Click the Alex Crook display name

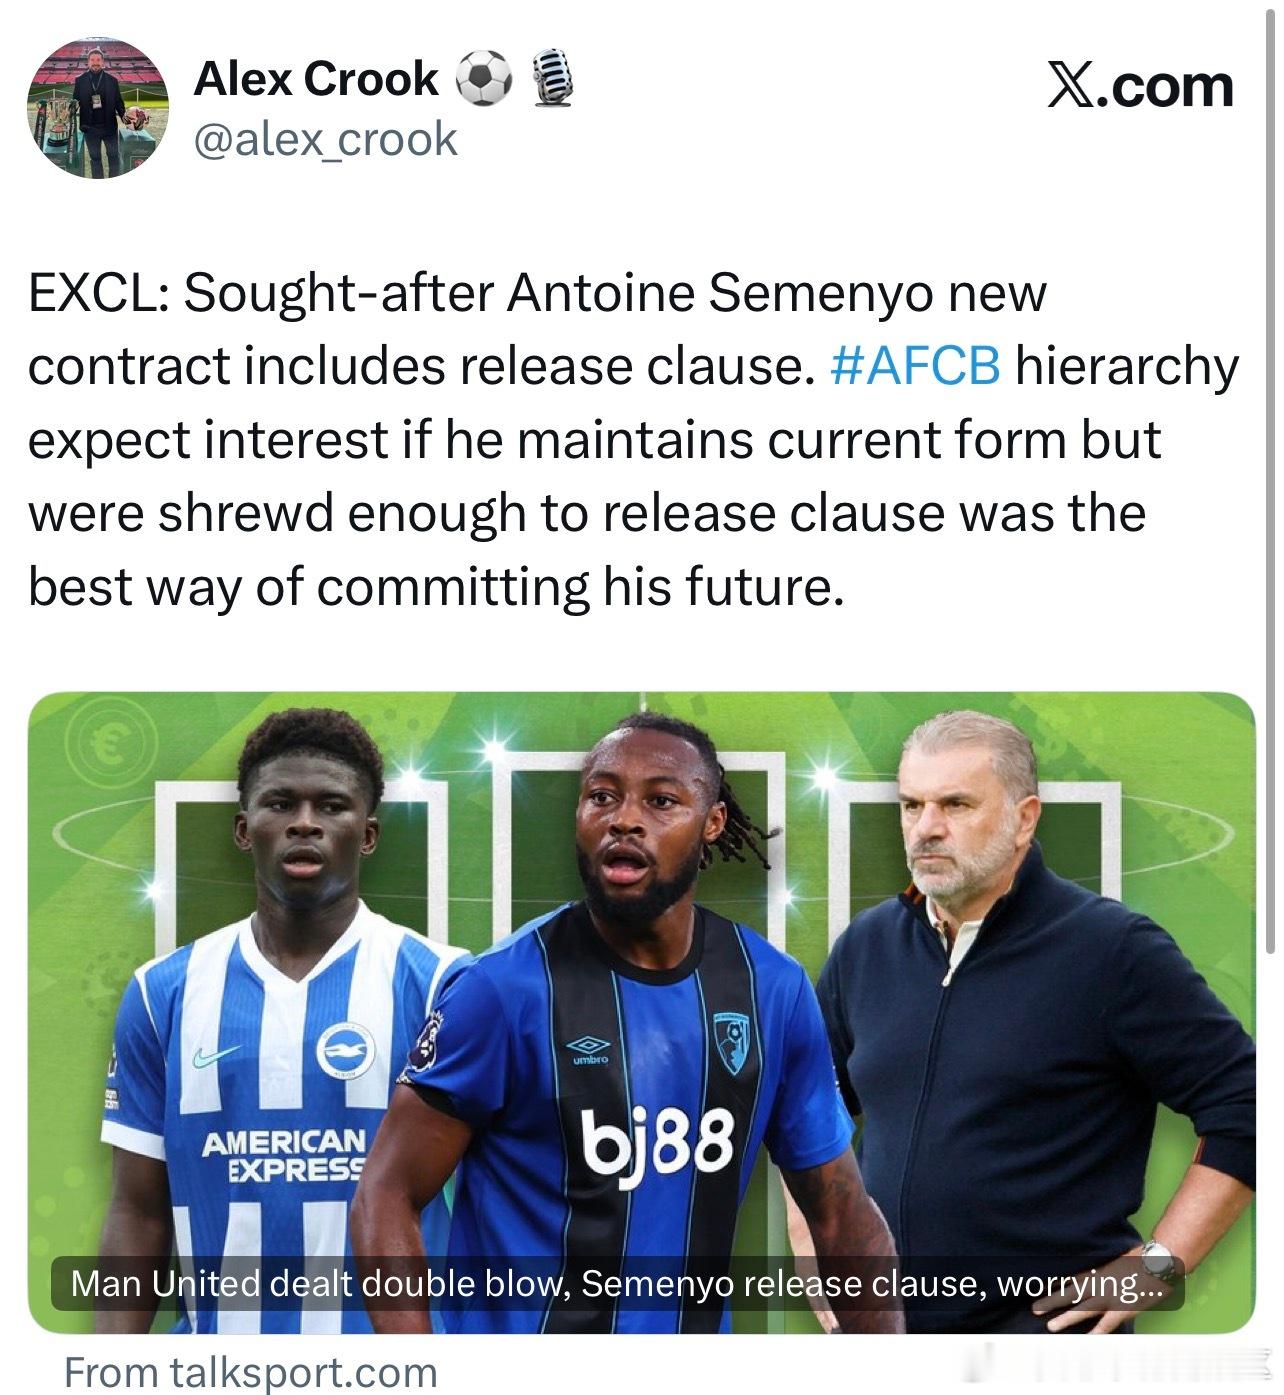point(316,79)
